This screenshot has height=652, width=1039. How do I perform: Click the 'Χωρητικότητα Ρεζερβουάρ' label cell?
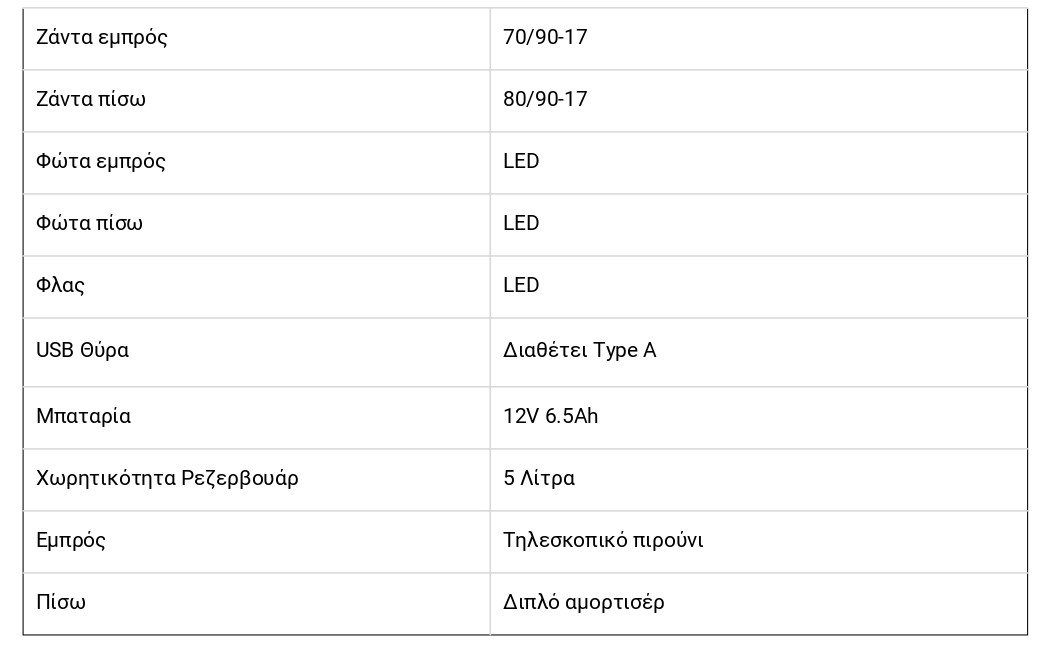tap(167, 478)
